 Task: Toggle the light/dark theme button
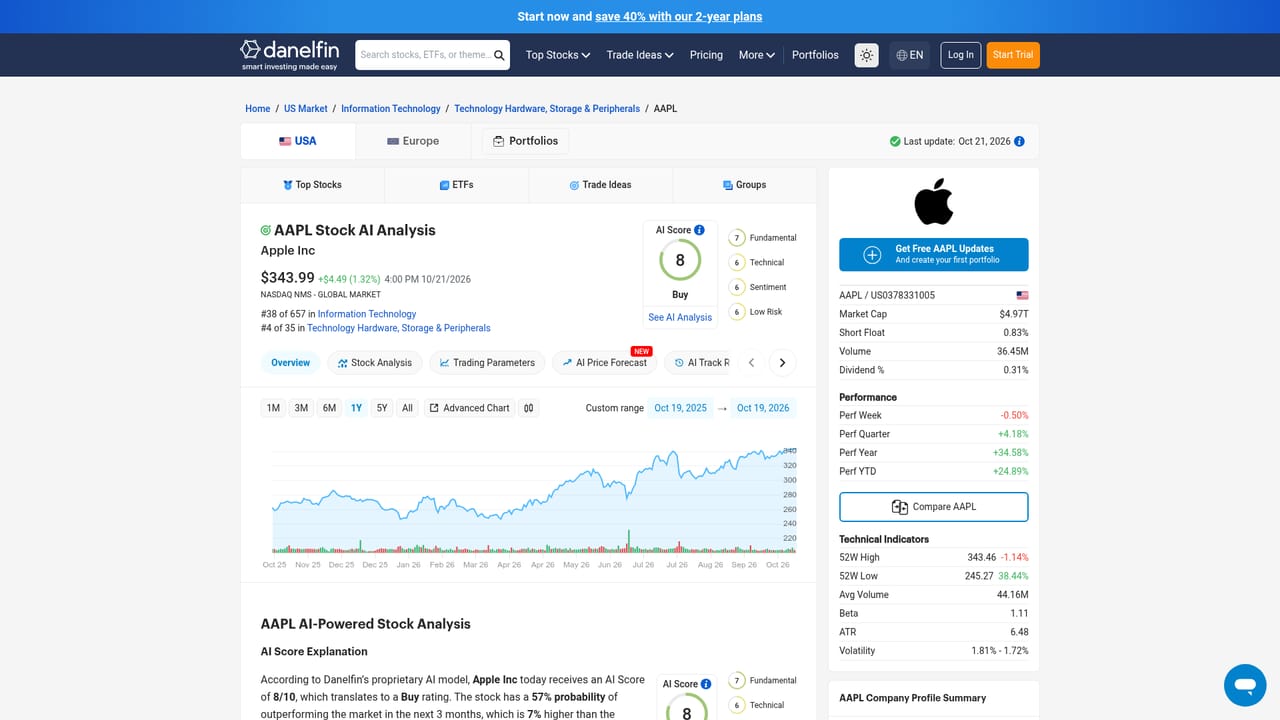click(867, 55)
